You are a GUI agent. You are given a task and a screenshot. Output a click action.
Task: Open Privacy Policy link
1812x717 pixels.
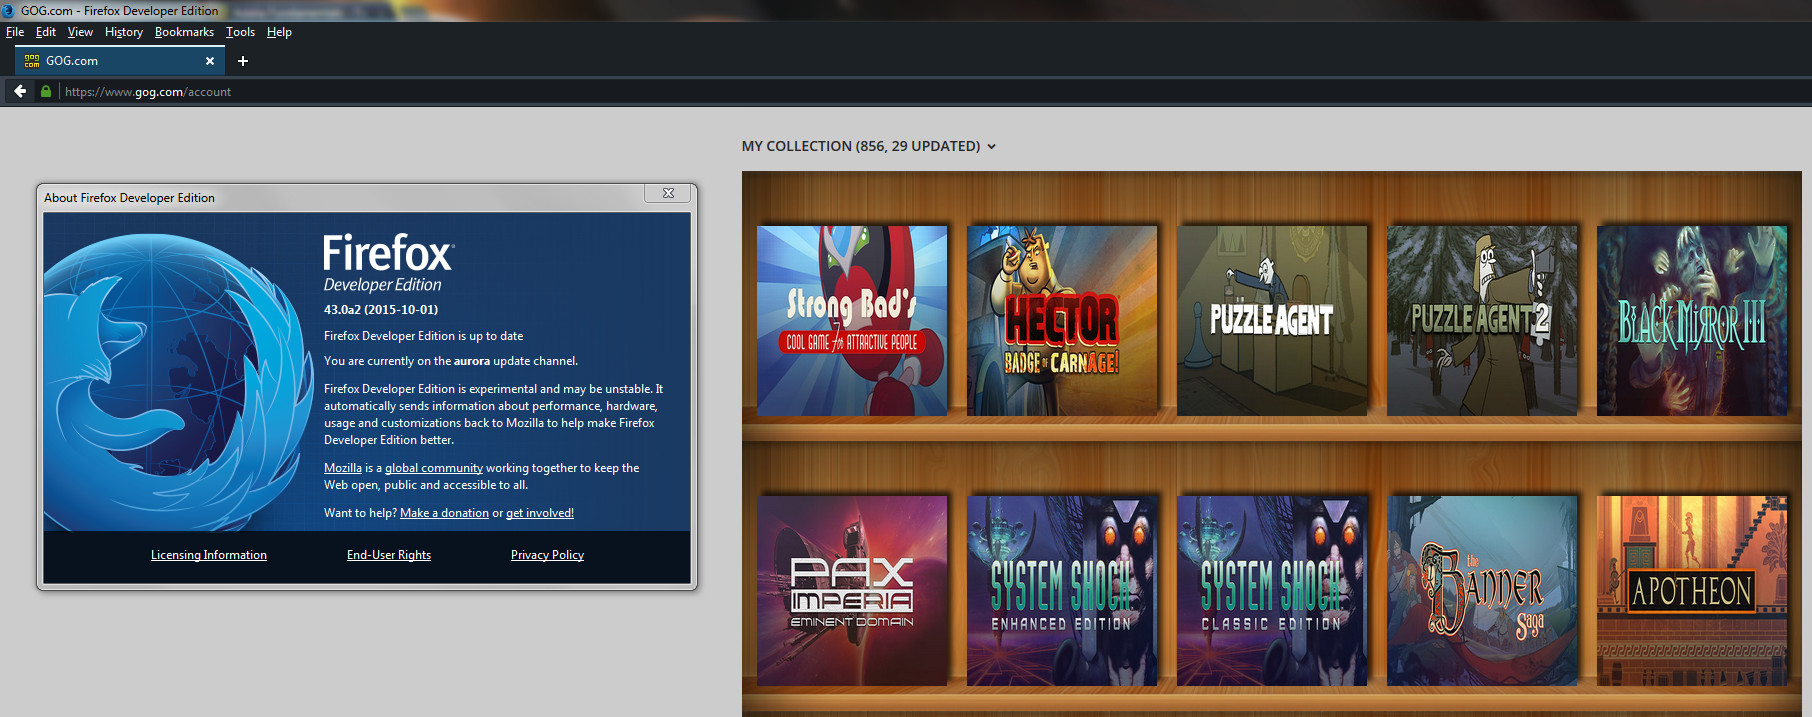pyautogui.click(x=547, y=555)
